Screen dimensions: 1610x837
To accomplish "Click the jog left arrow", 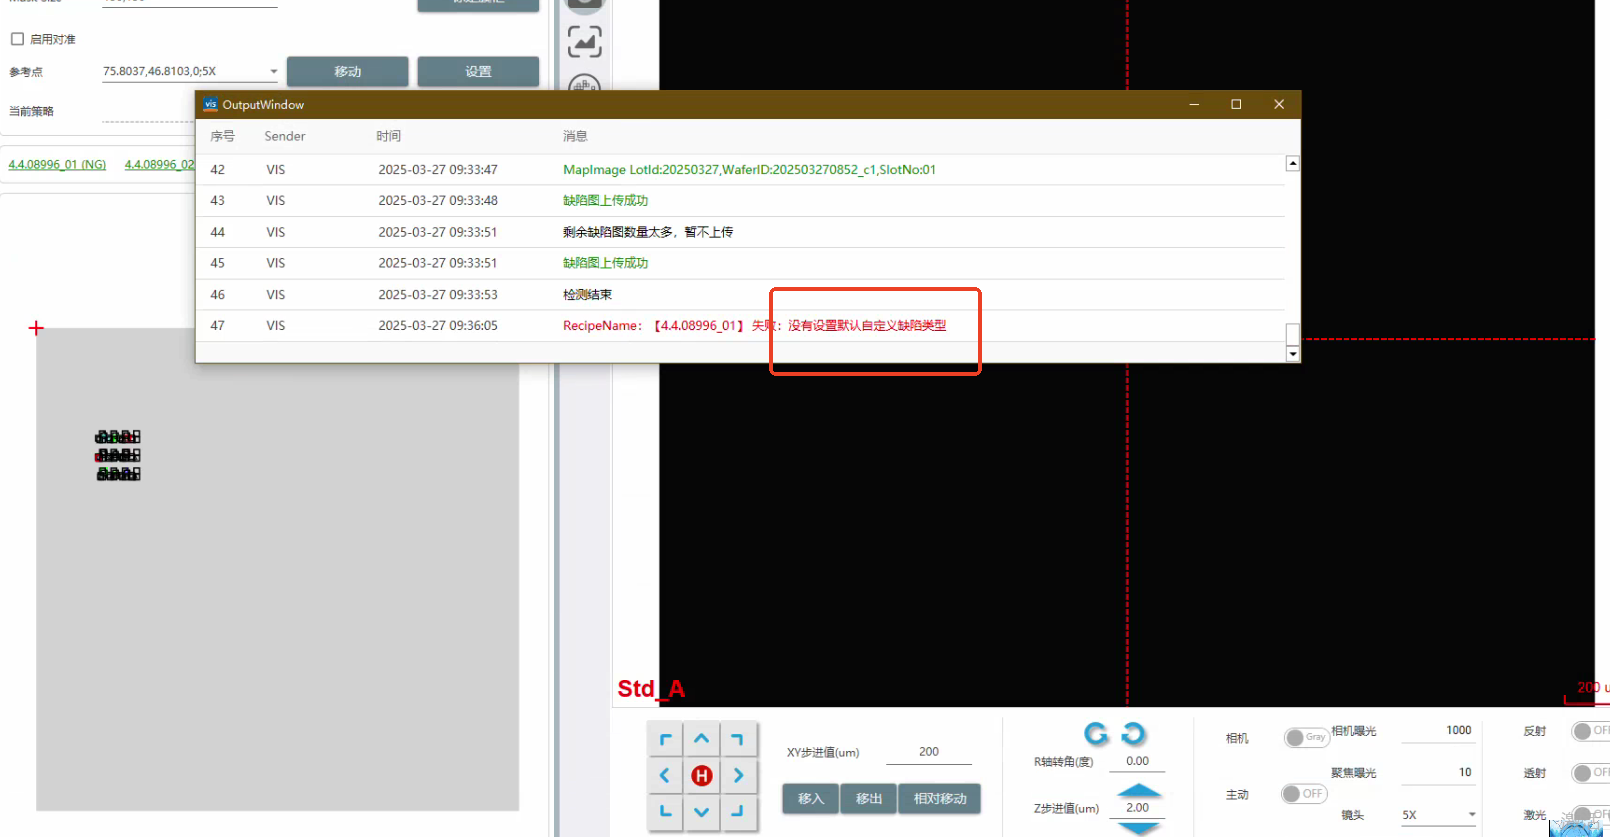I will 665,776.
